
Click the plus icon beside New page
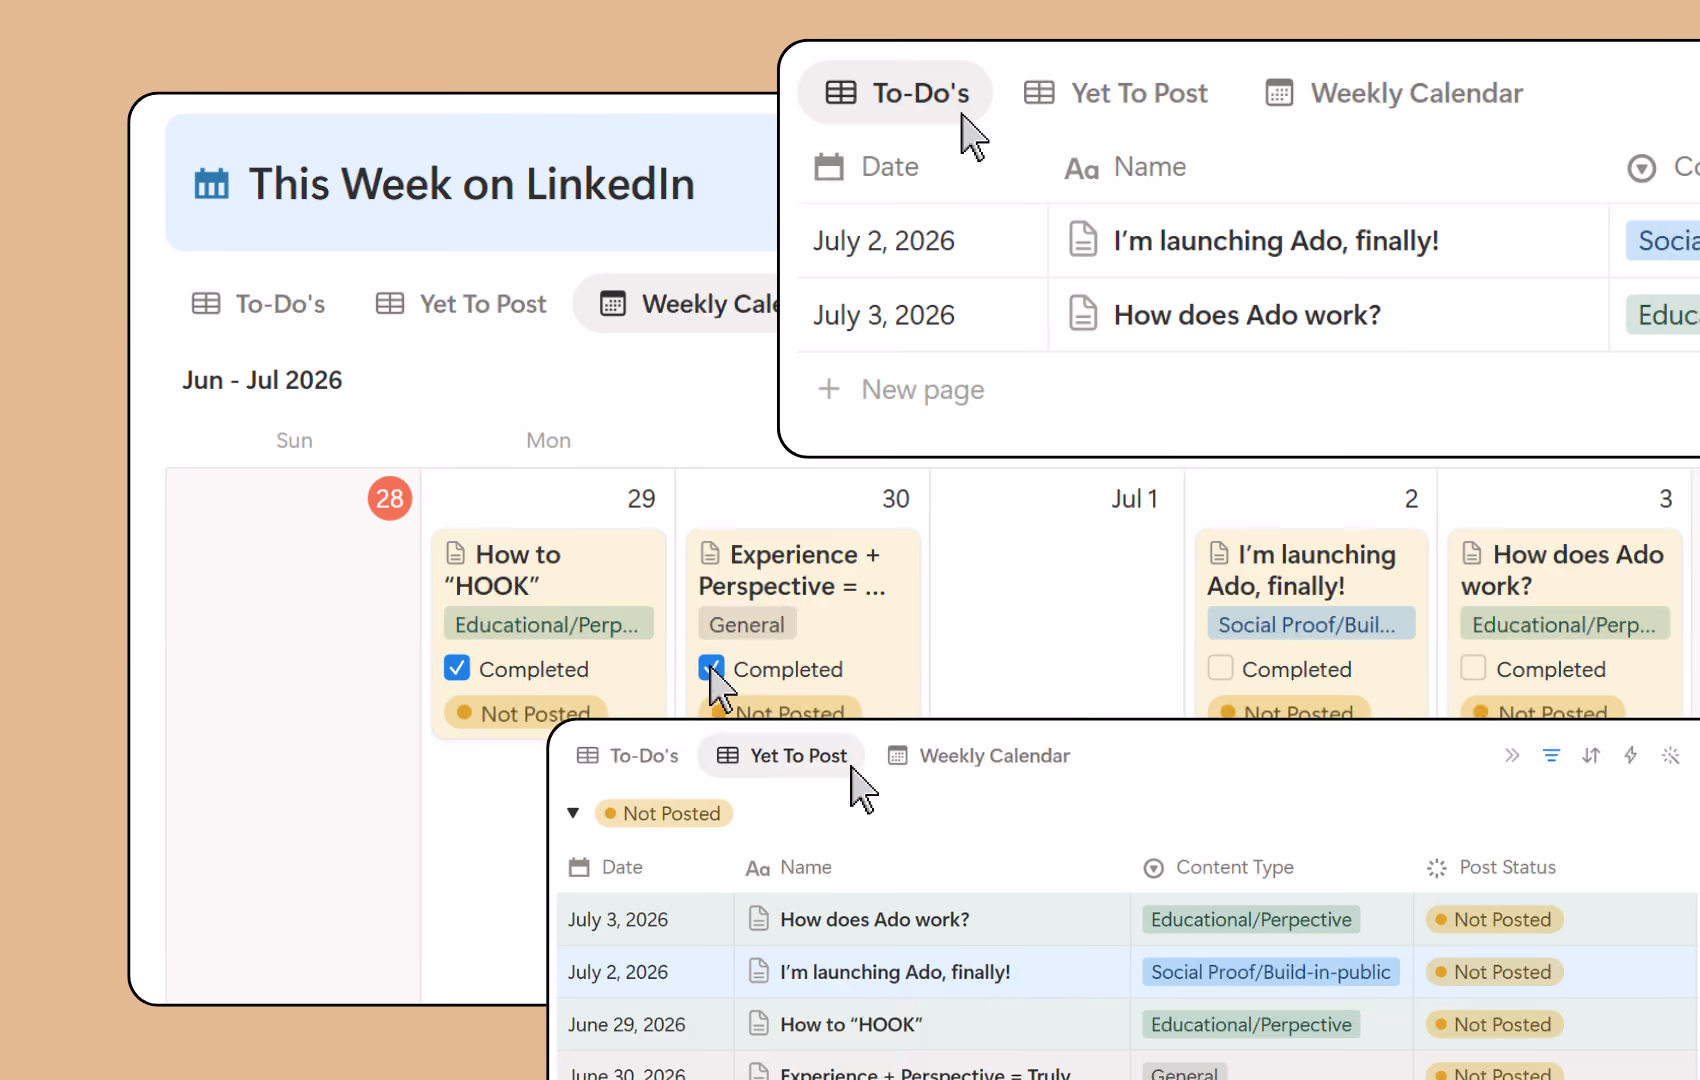coord(829,388)
